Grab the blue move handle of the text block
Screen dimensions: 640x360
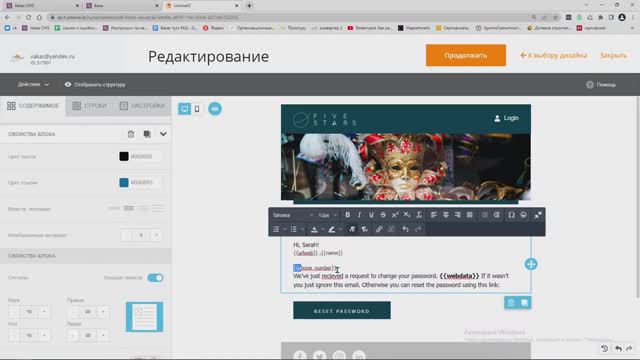(x=531, y=264)
